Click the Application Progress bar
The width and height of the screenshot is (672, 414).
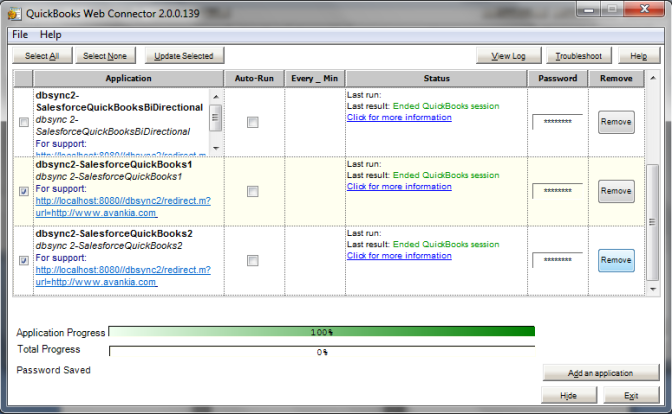click(321, 331)
